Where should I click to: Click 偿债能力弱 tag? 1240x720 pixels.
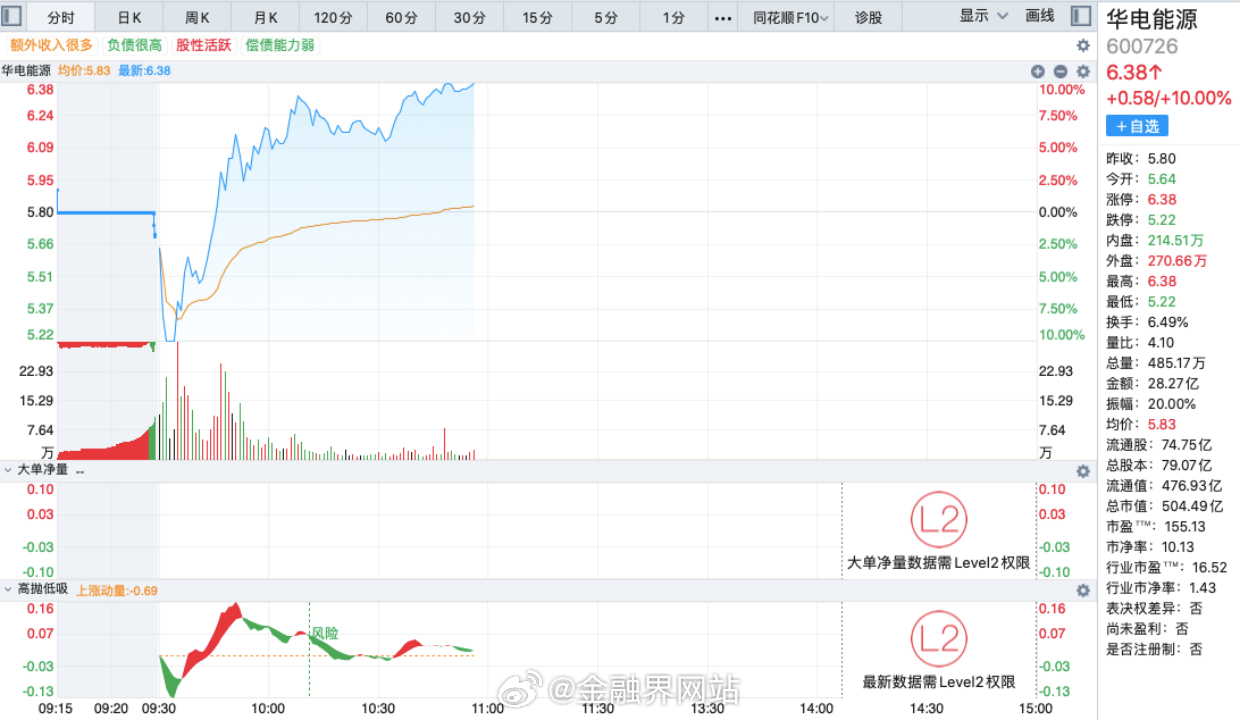(280, 45)
